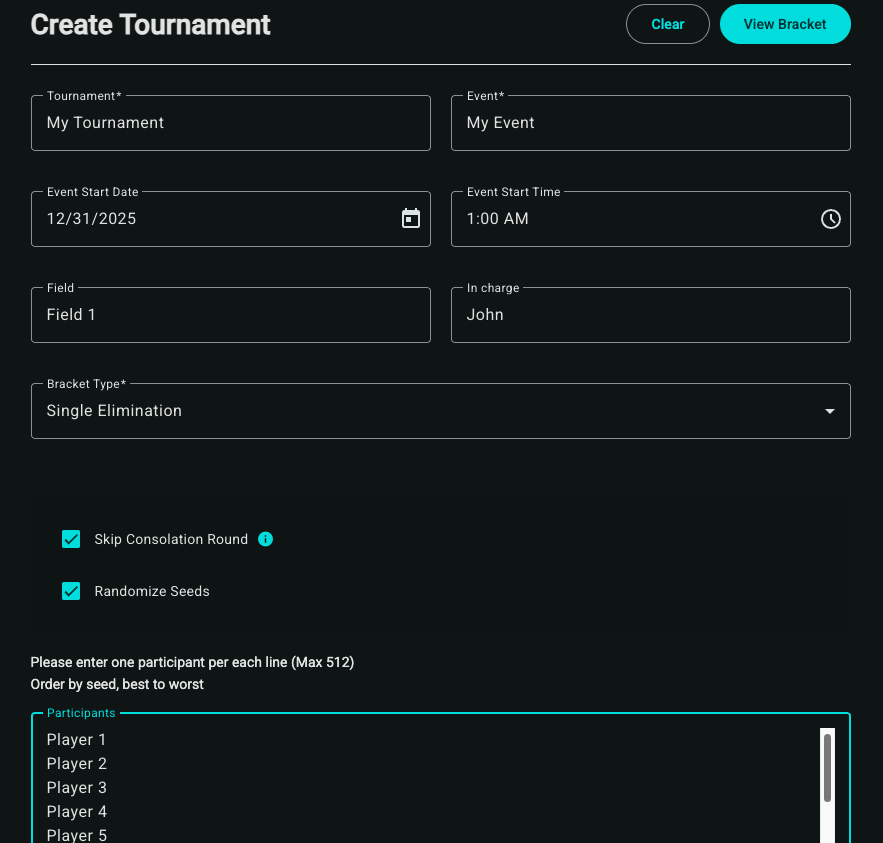Disable the Randomize Seeds checkbox
Image resolution: width=883 pixels, height=843 pixels.
71,591
